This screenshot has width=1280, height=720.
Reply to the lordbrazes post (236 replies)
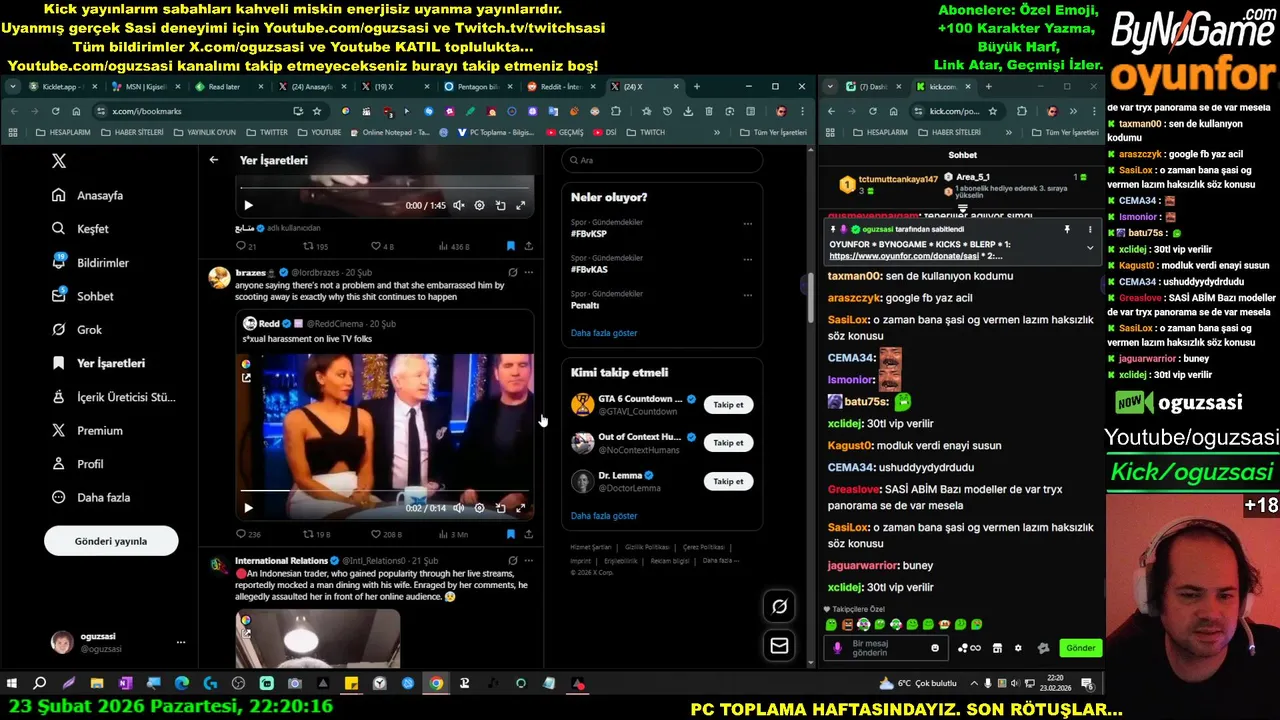coord(247,535)
